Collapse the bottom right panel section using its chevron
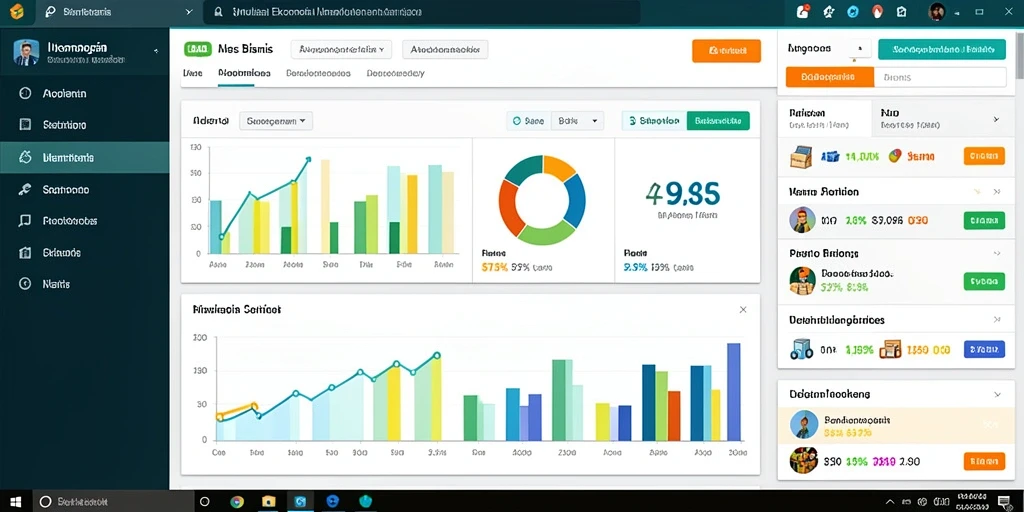The height and width of the screenshot is (512, 1024). (997, 394)
